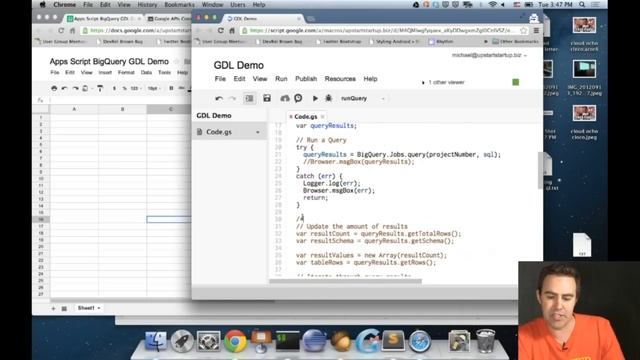Format as currency in spreadsheet toolbar
640x360 pixels.
(x=114, y=88)
